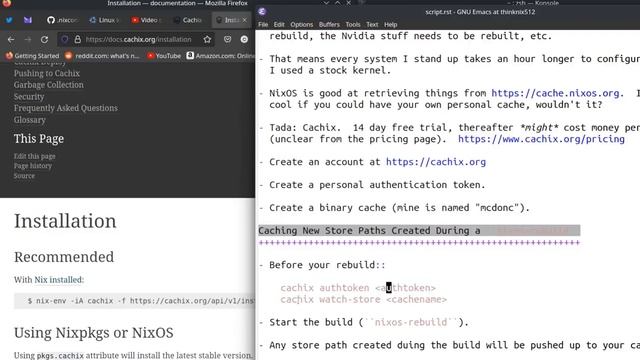This screenshot has height=360, width=640.
Task: Open the Amazon.com bookmark
Action: pos(220,56)
